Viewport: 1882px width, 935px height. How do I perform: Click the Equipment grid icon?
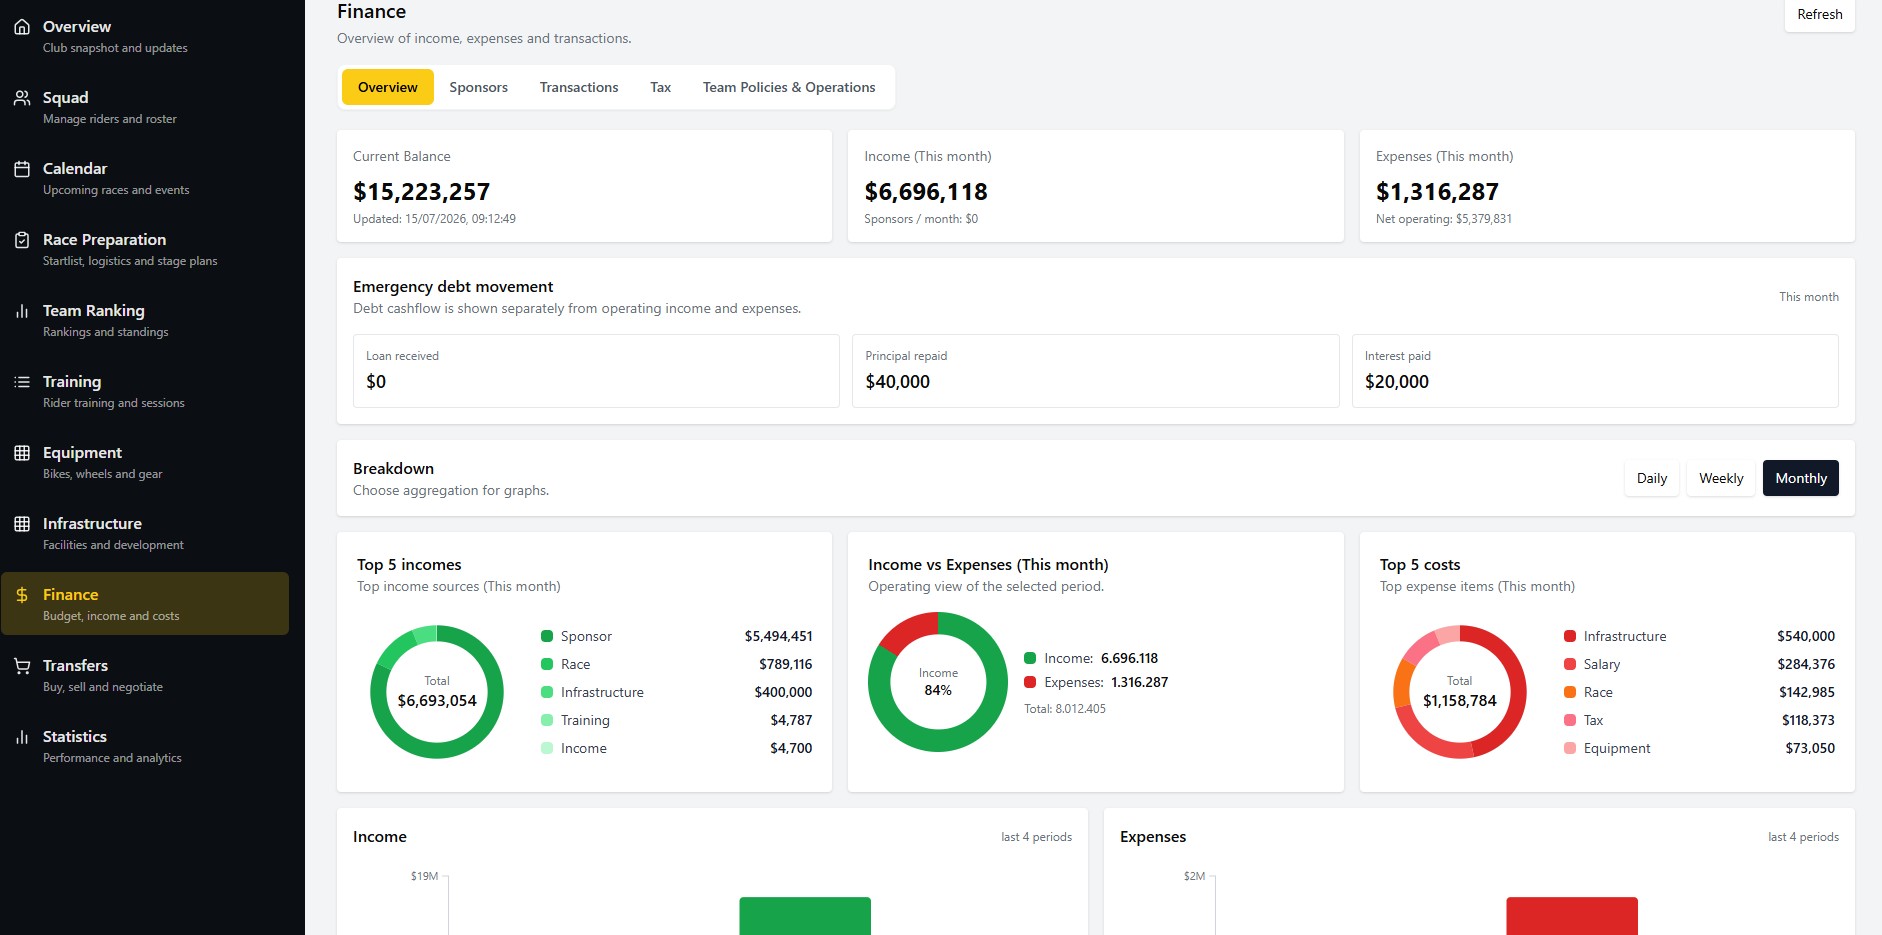click(22, 453)
